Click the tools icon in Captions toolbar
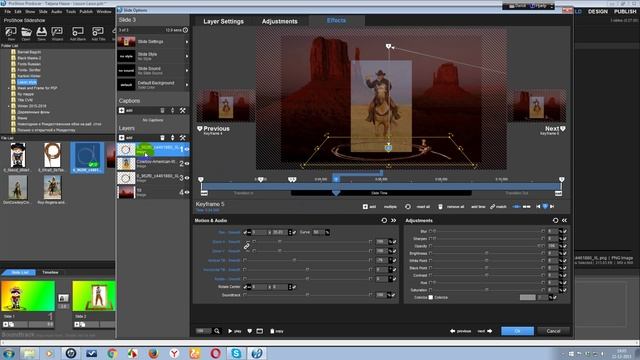Image resolution: width=640 pixels, height=360 pixels. pyautogui.click(x=182, y=111)
